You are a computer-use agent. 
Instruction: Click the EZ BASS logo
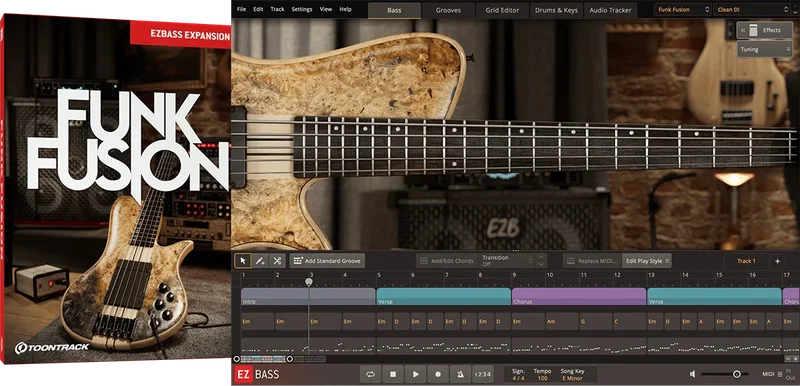[x=258, y=375]
